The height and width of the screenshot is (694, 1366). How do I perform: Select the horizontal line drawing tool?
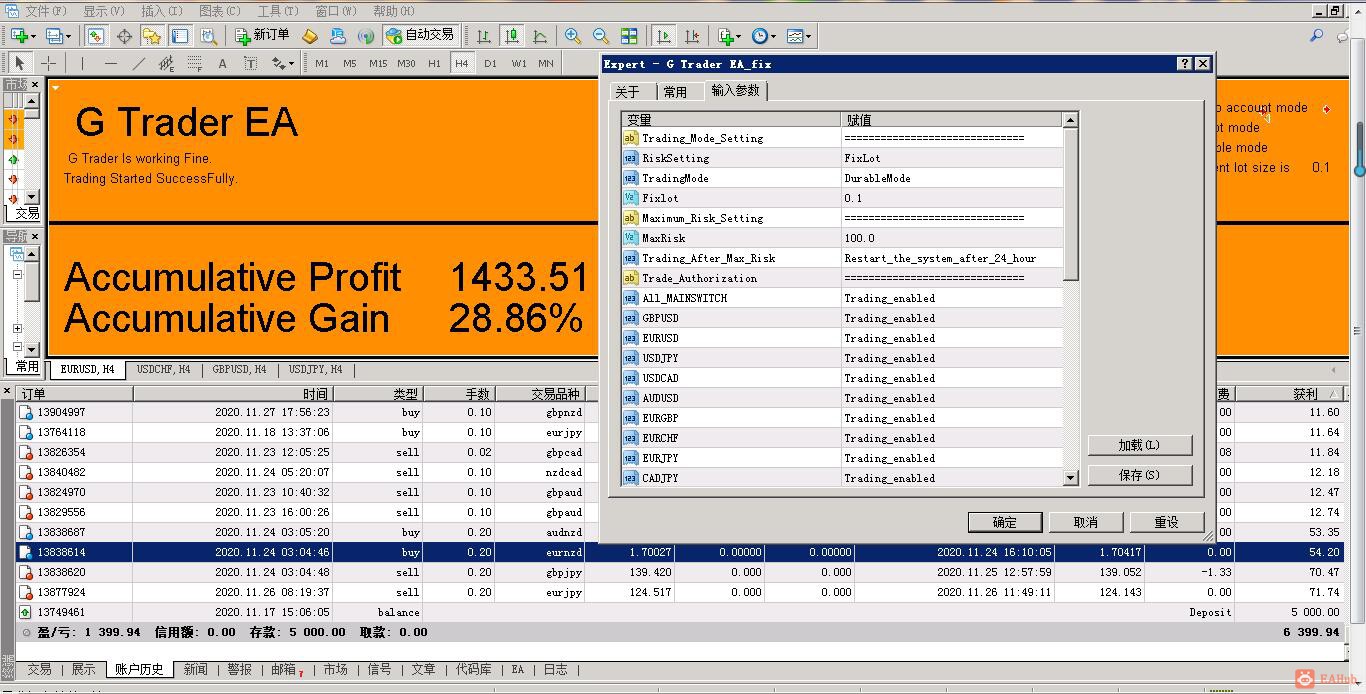pos(110,63)
